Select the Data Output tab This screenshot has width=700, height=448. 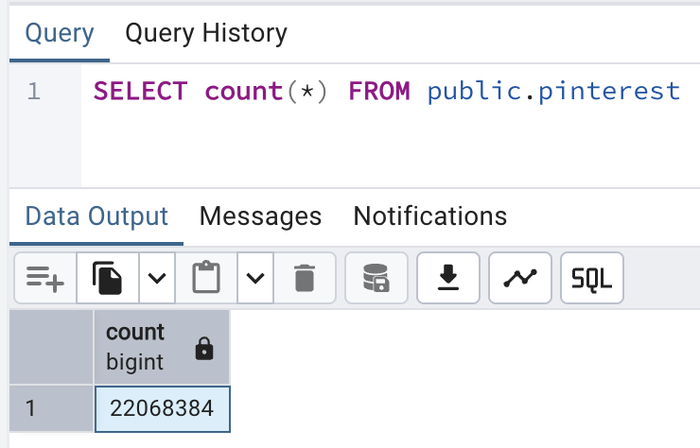[x=97, y=216]
